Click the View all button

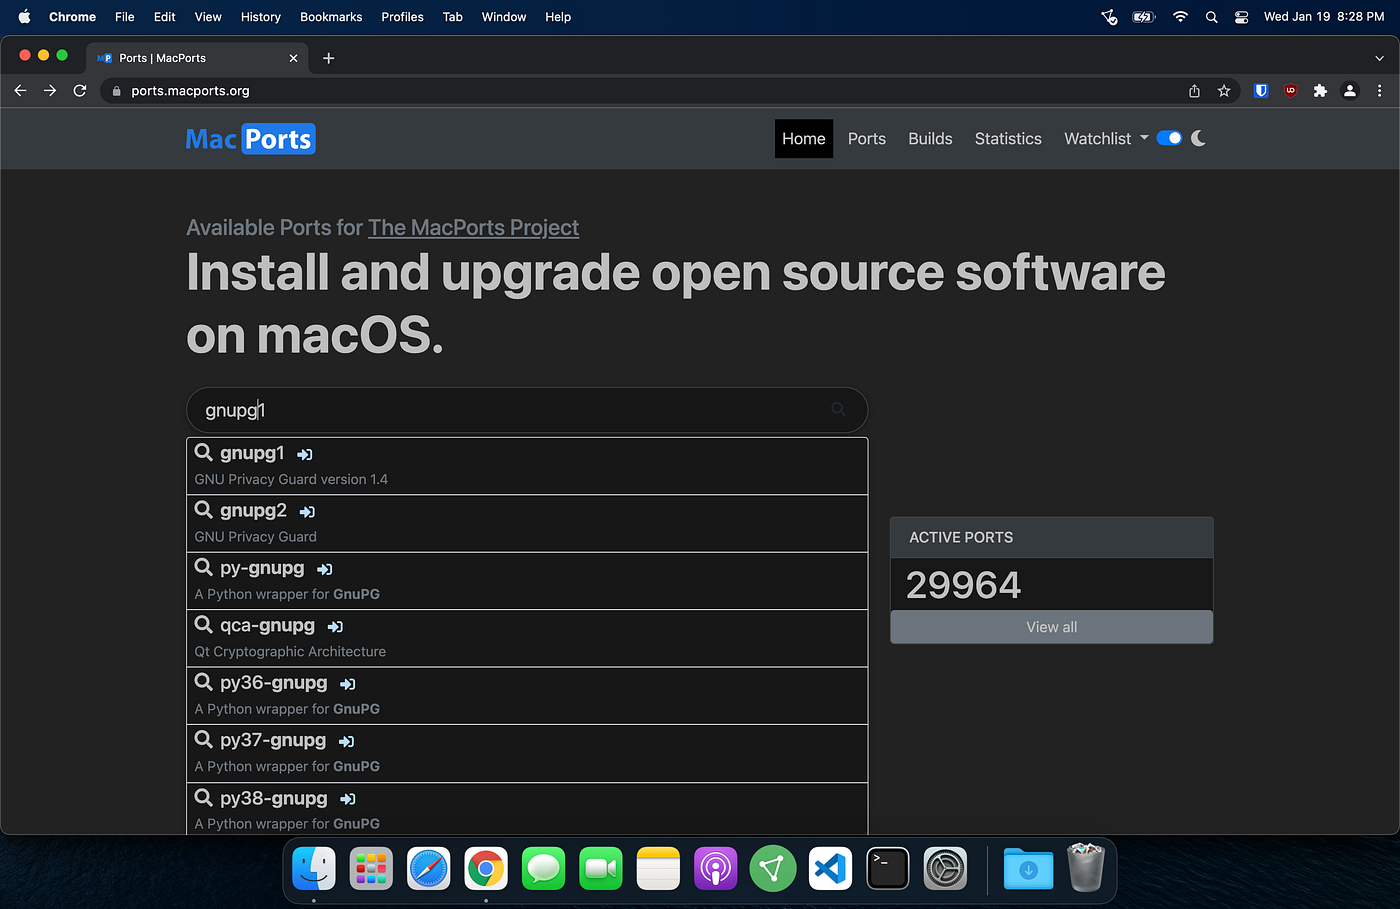click(1051, 627)
